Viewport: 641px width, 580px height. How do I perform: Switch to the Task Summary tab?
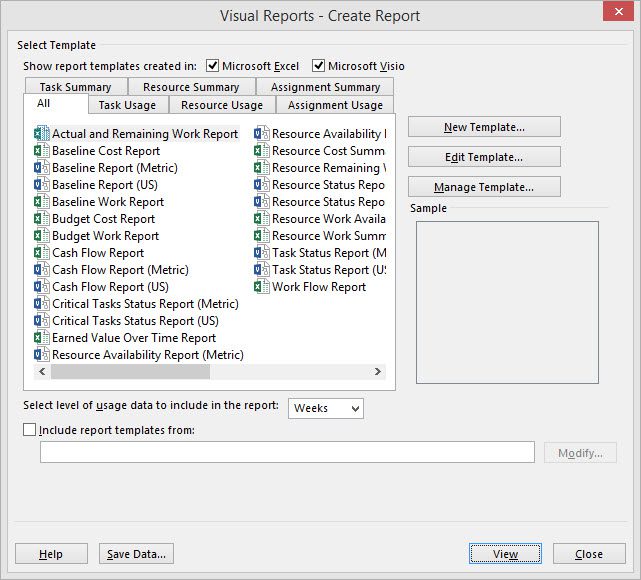(76, 87)
